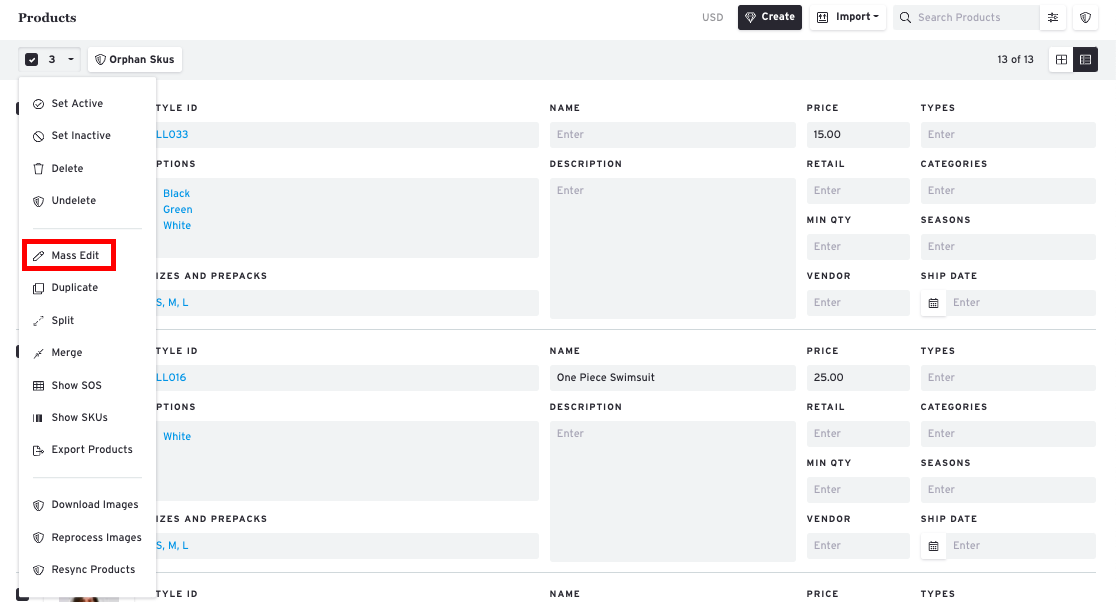This screenshot has width=1116, height=602.
Task: Click the pencil icon for Mass Edit
Action: 39,256
